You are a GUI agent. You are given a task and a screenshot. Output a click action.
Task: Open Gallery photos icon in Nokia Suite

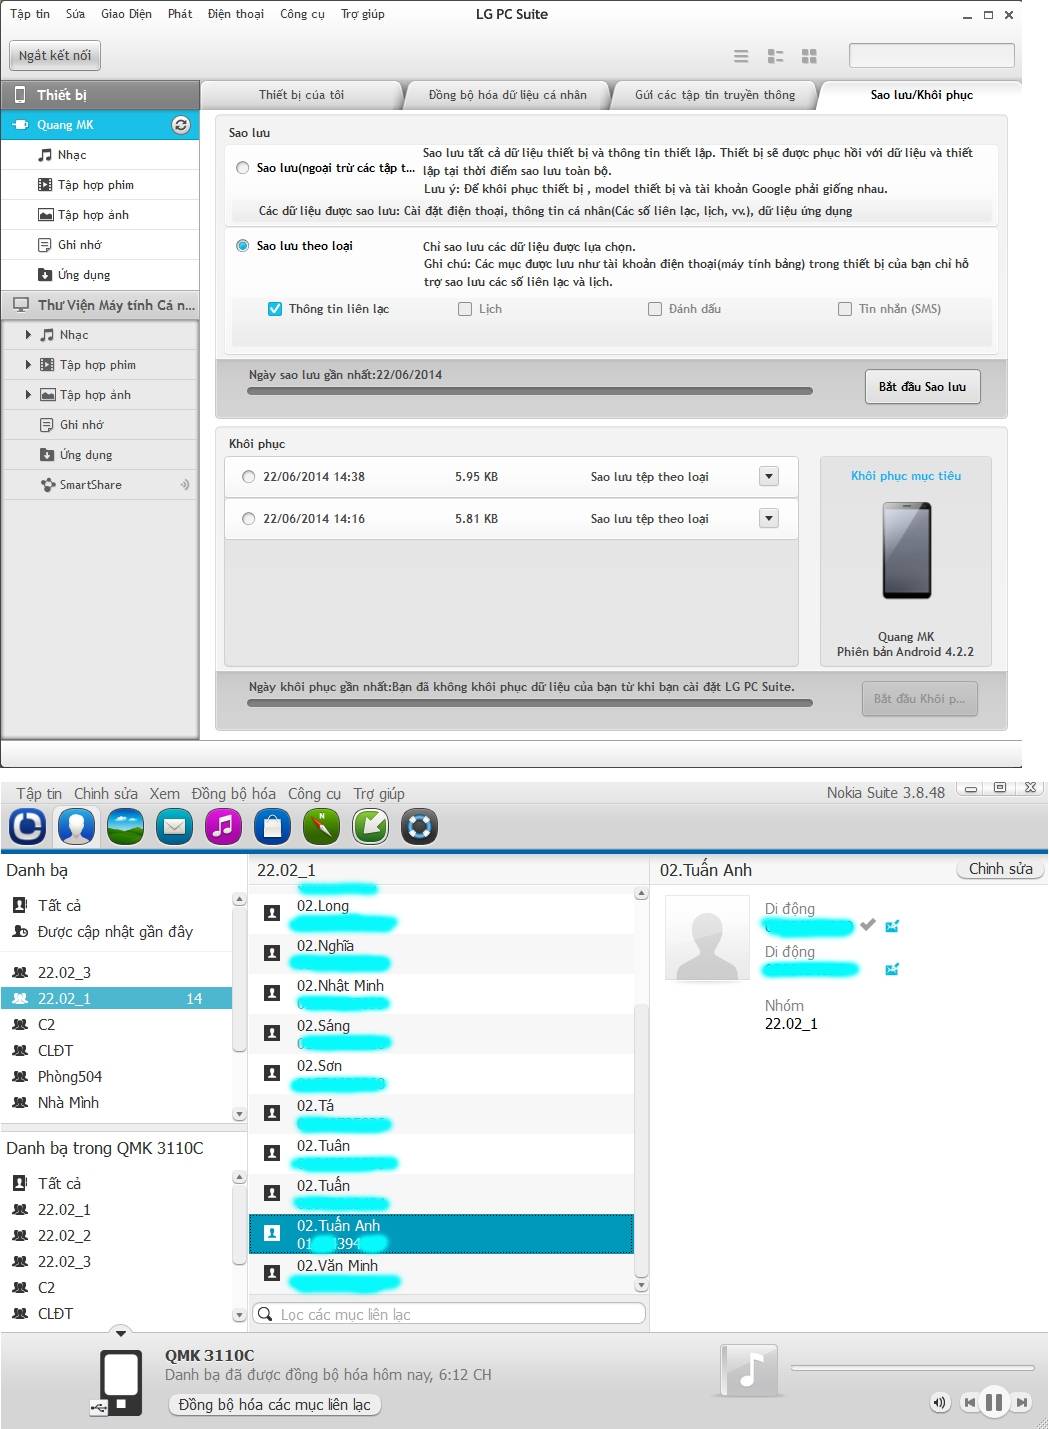(x=125, y=826)
